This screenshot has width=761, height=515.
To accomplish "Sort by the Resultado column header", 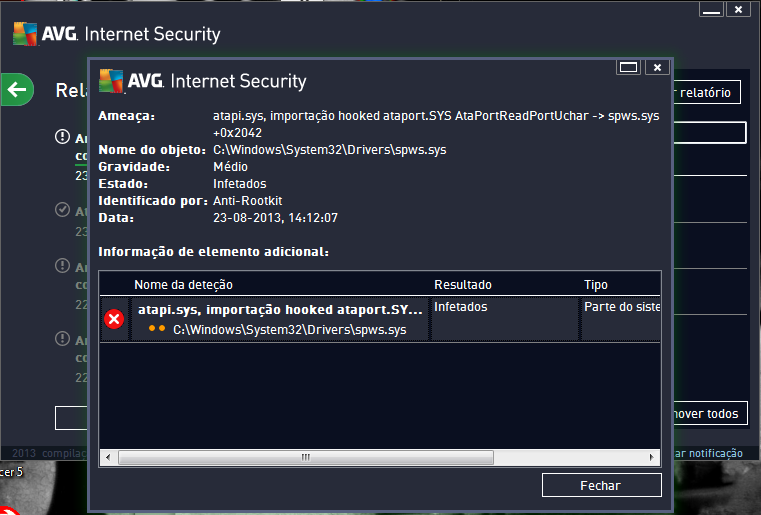I will tap(503, 284).
